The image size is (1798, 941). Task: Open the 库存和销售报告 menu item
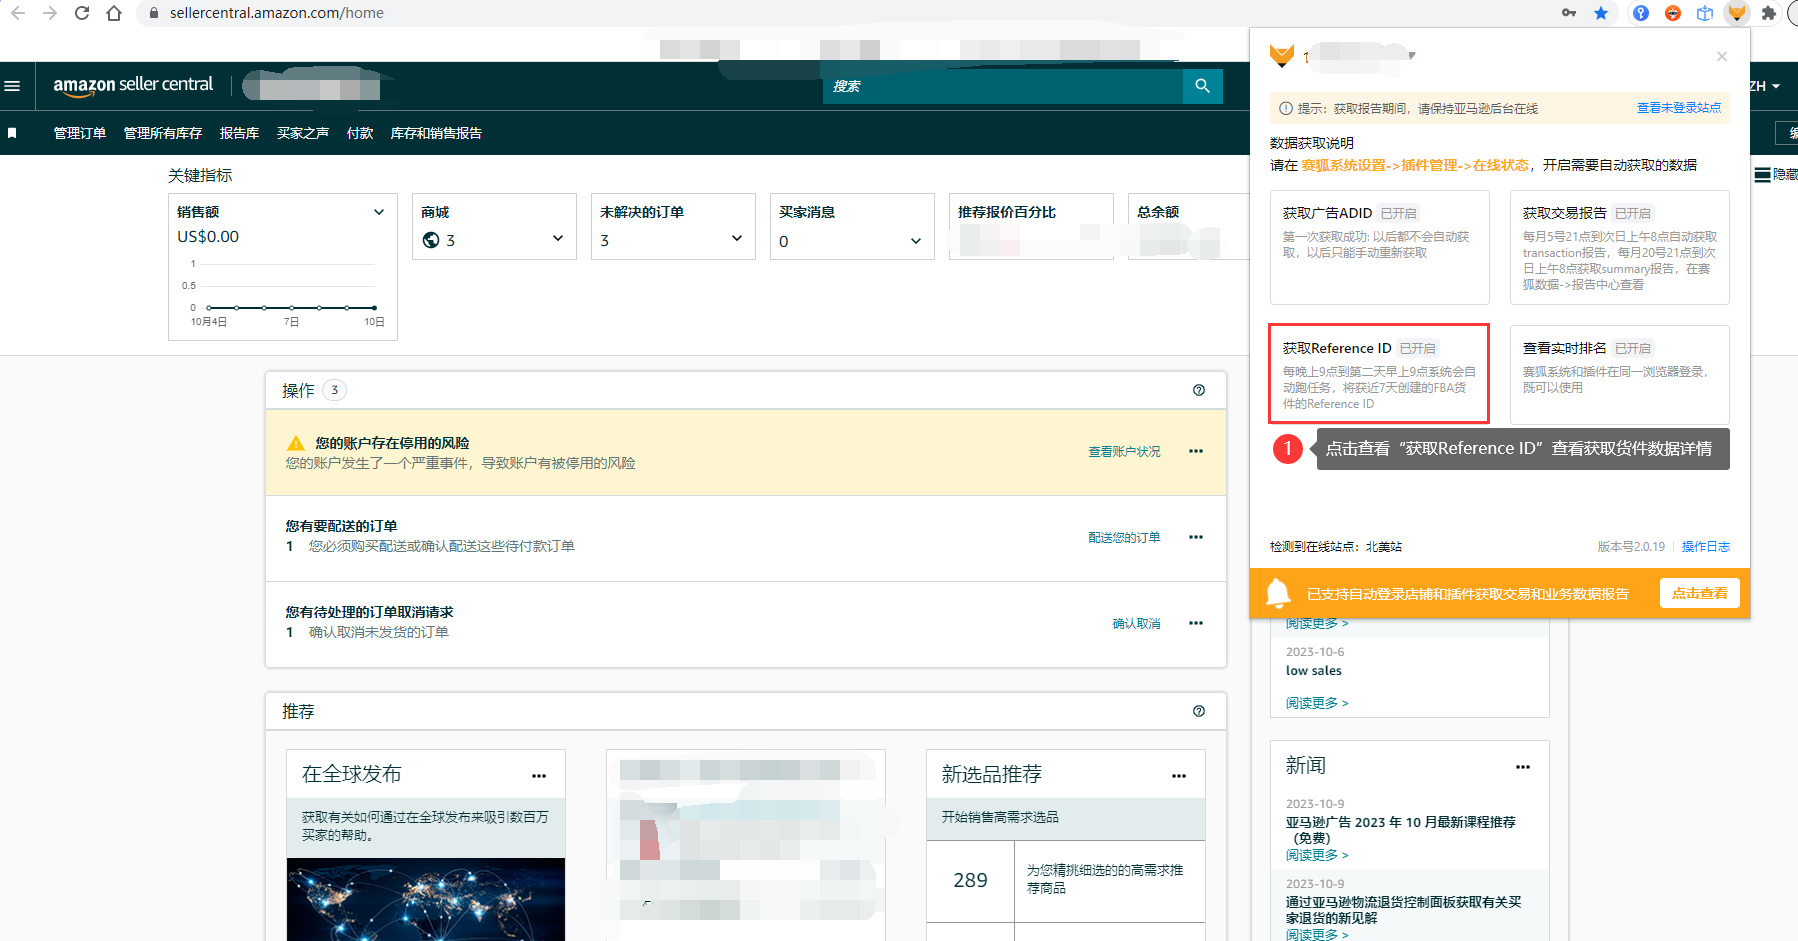436,133
